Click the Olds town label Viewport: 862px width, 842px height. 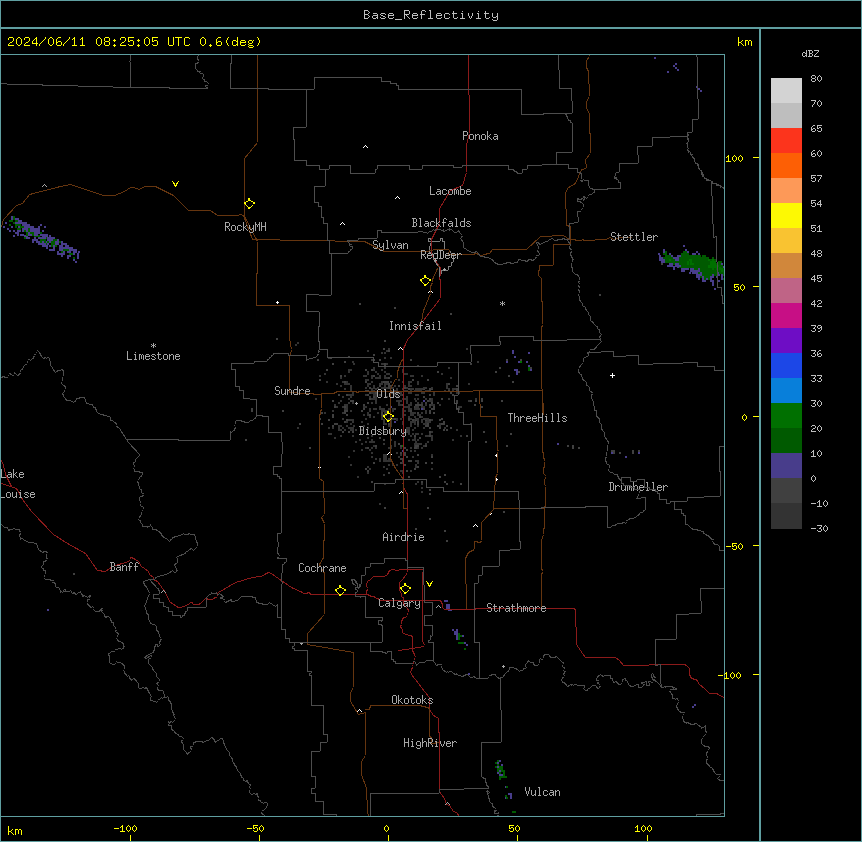pyautogui.click(x=388, y=394)
